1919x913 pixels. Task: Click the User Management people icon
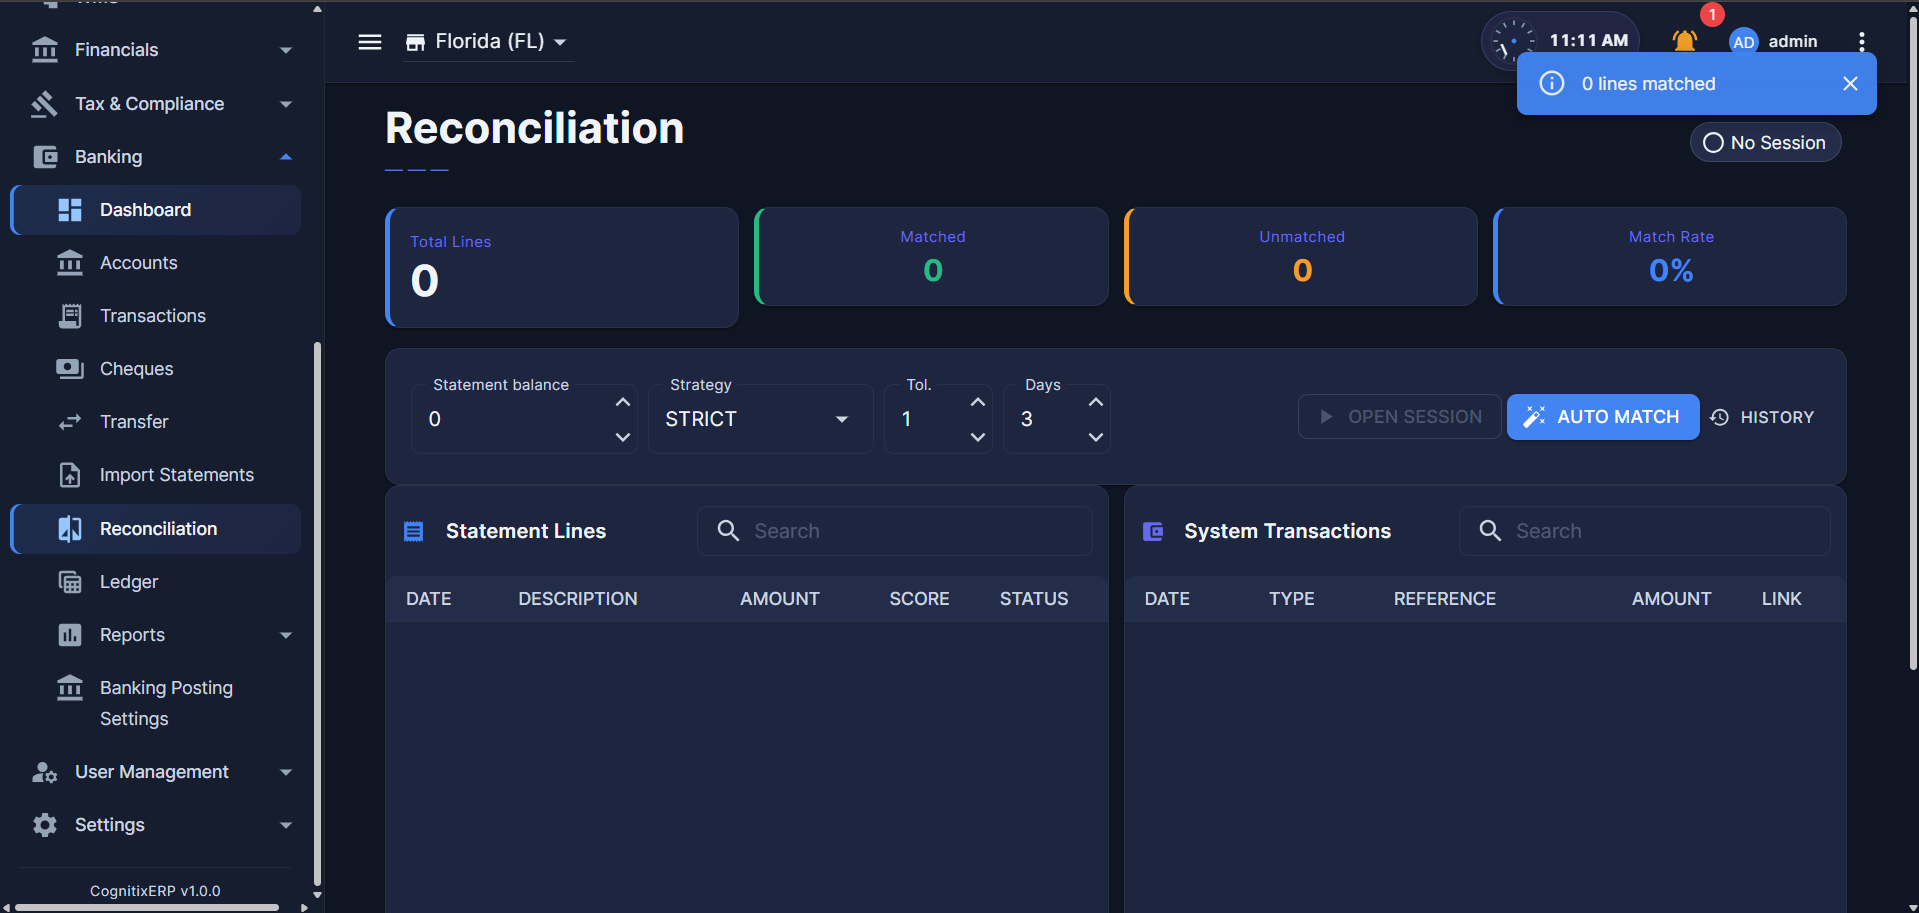(45, 772)
